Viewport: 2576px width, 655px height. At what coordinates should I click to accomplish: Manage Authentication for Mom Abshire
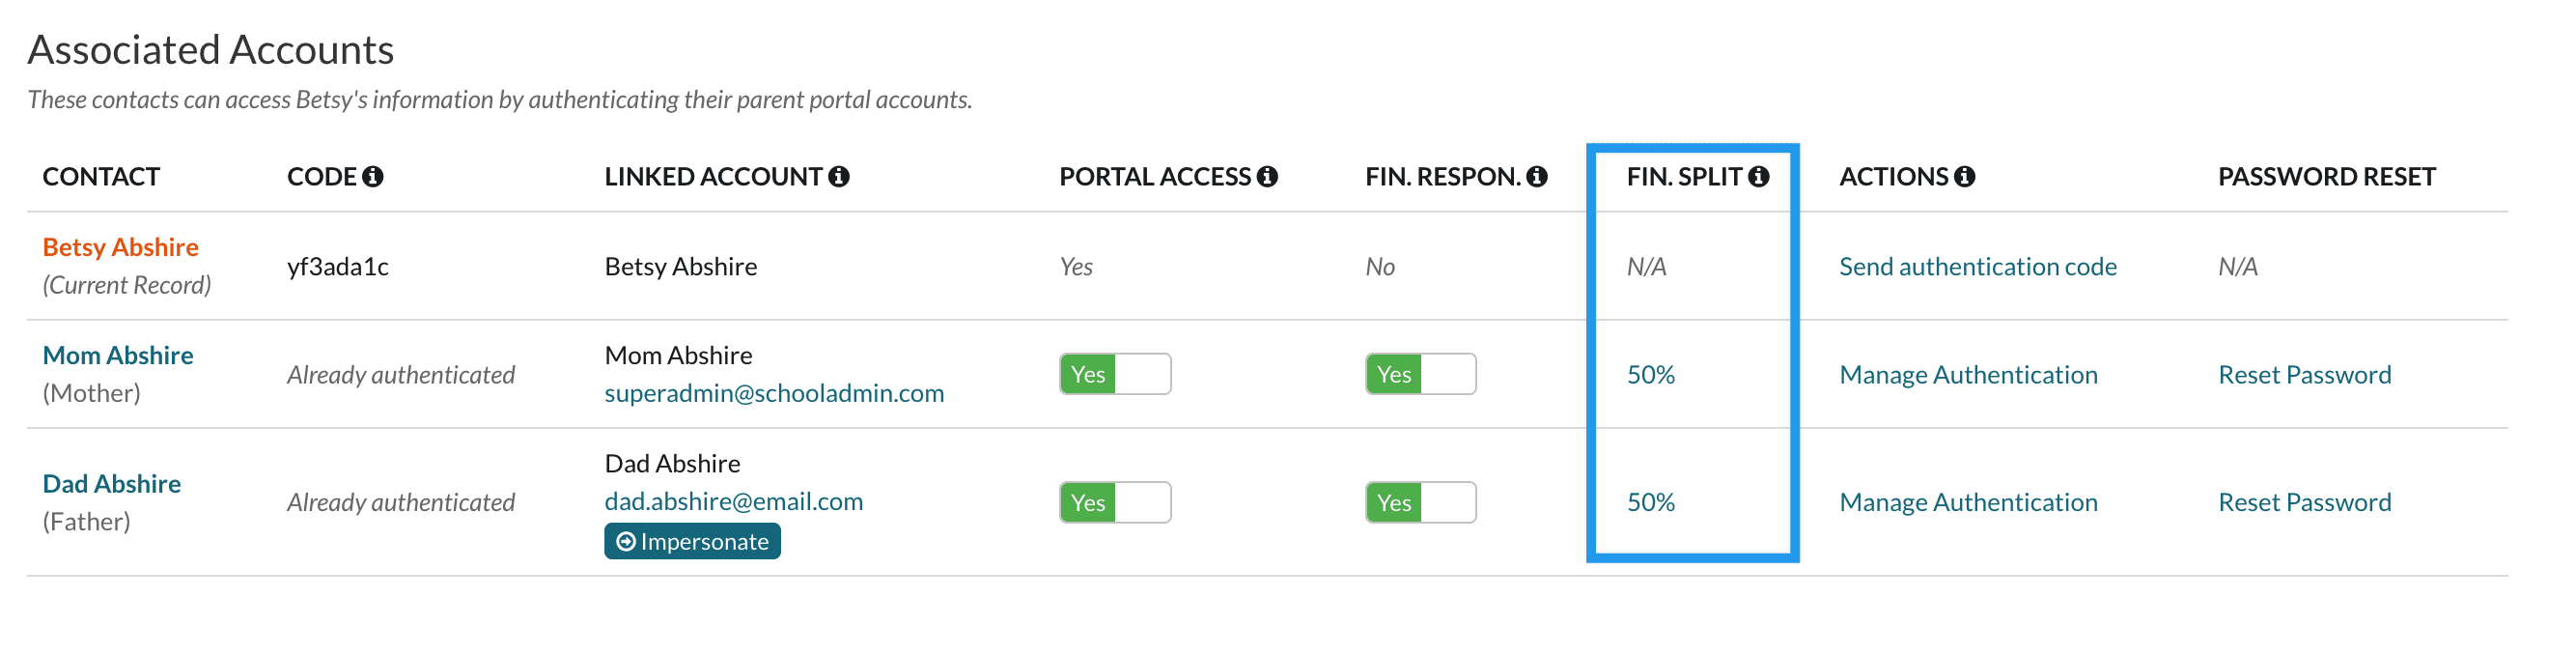tap(1968, 375)
